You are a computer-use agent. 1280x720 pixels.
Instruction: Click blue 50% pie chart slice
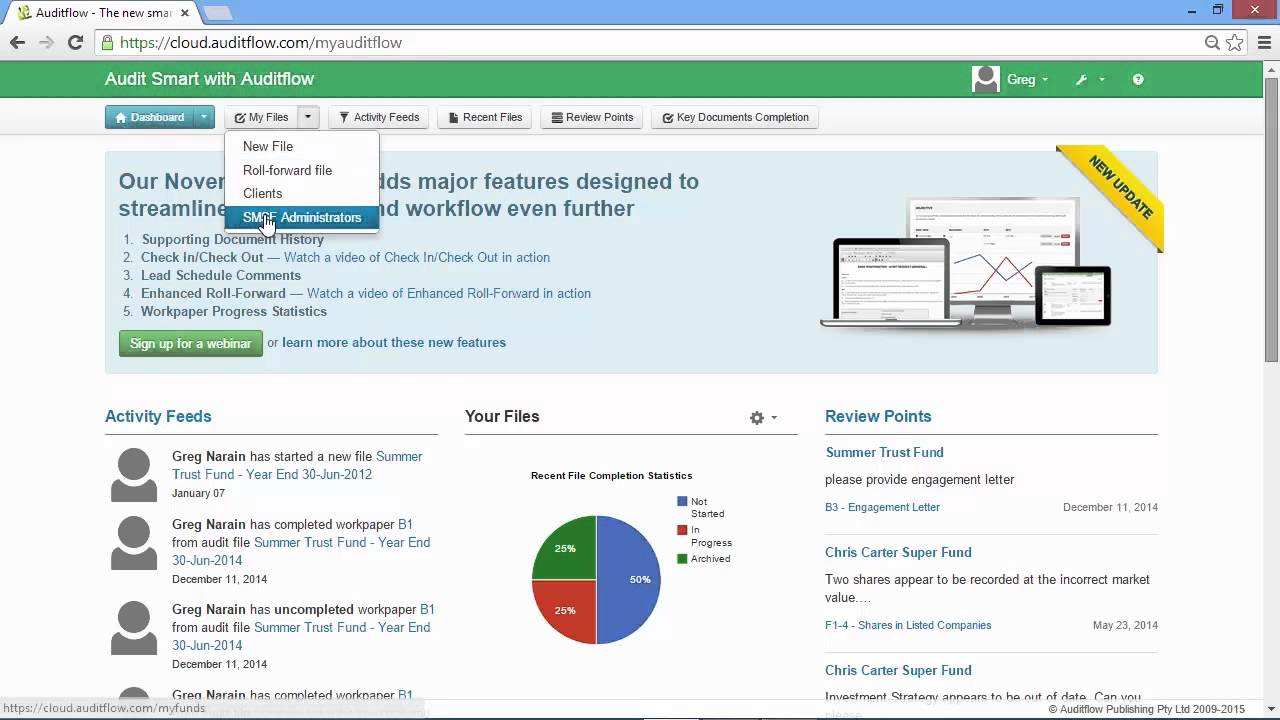pos(630,580)
